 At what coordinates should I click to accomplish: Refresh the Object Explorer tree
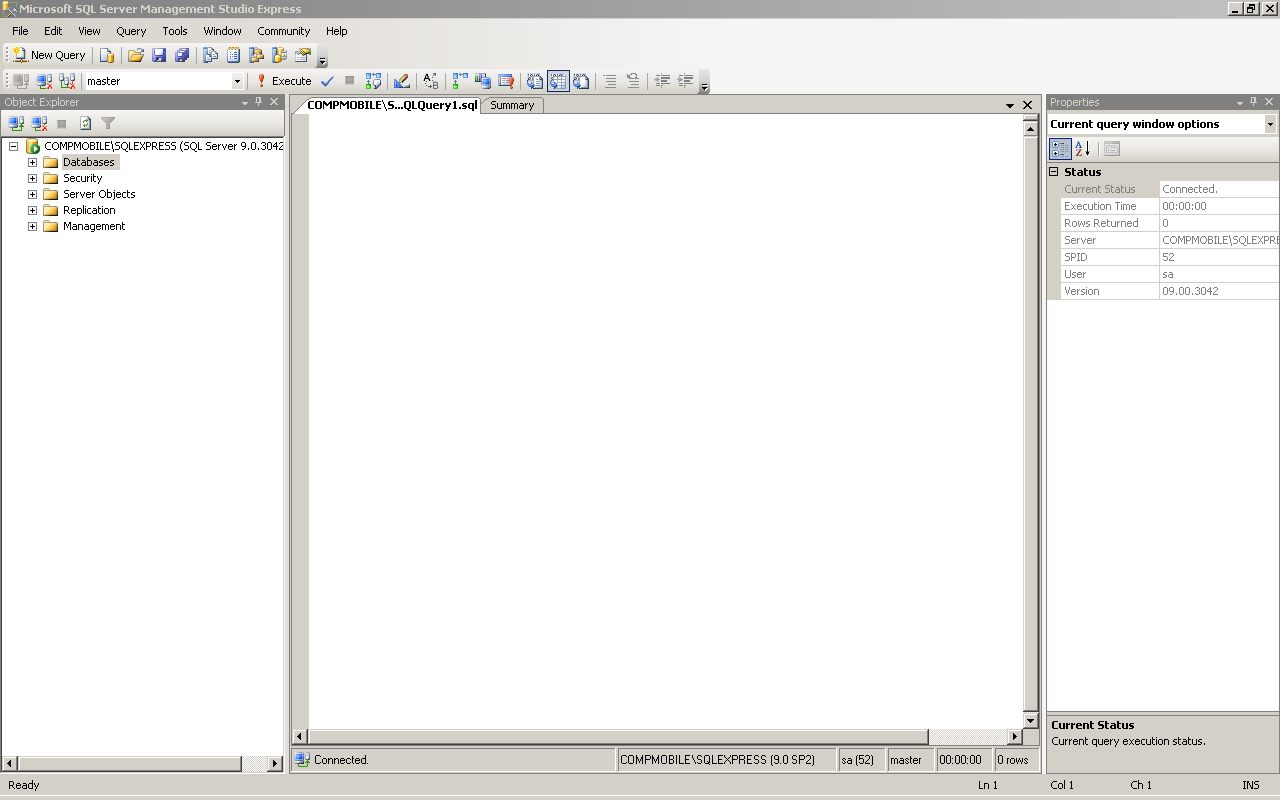85,123
